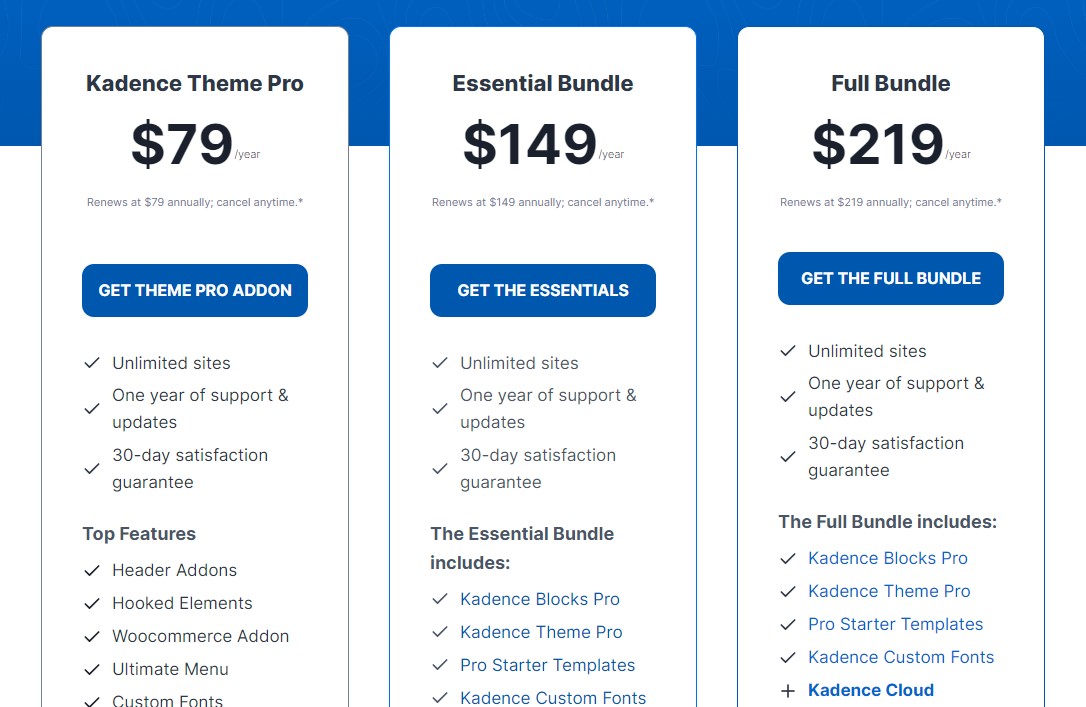
Task: Click checkmark icon beside Ultimate Menu
Action: click(91, 670)
